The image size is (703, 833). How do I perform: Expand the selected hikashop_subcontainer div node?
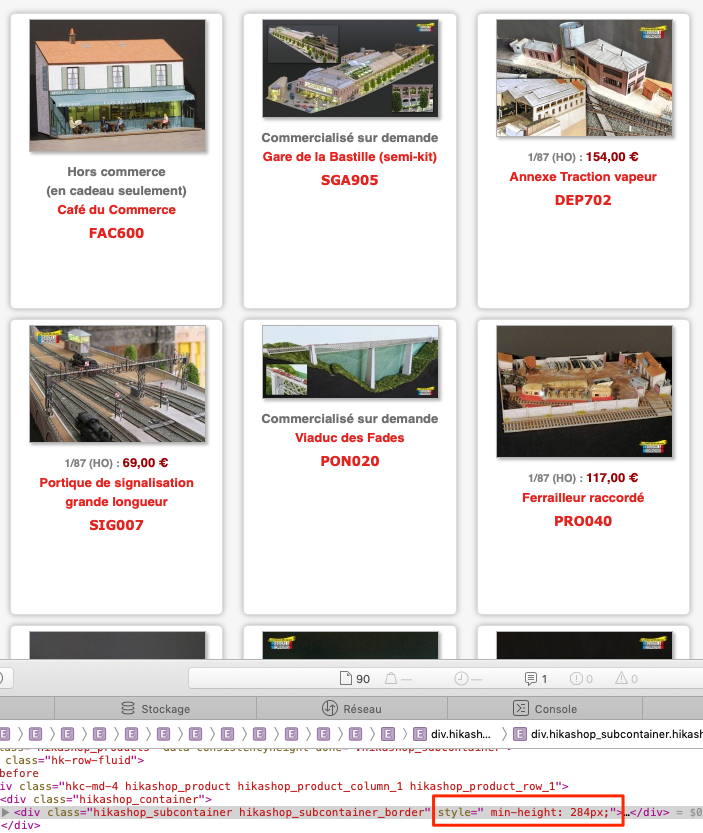pos(5,812)
